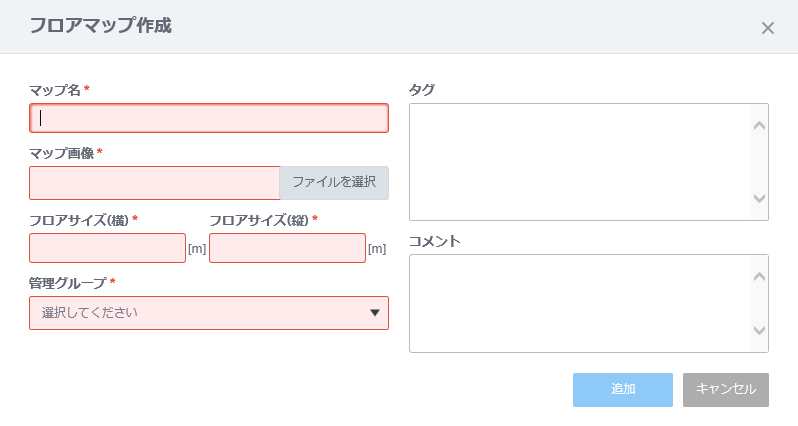
Task: Click the 管理グループ dropdown arrow icon
Action: 375,313
